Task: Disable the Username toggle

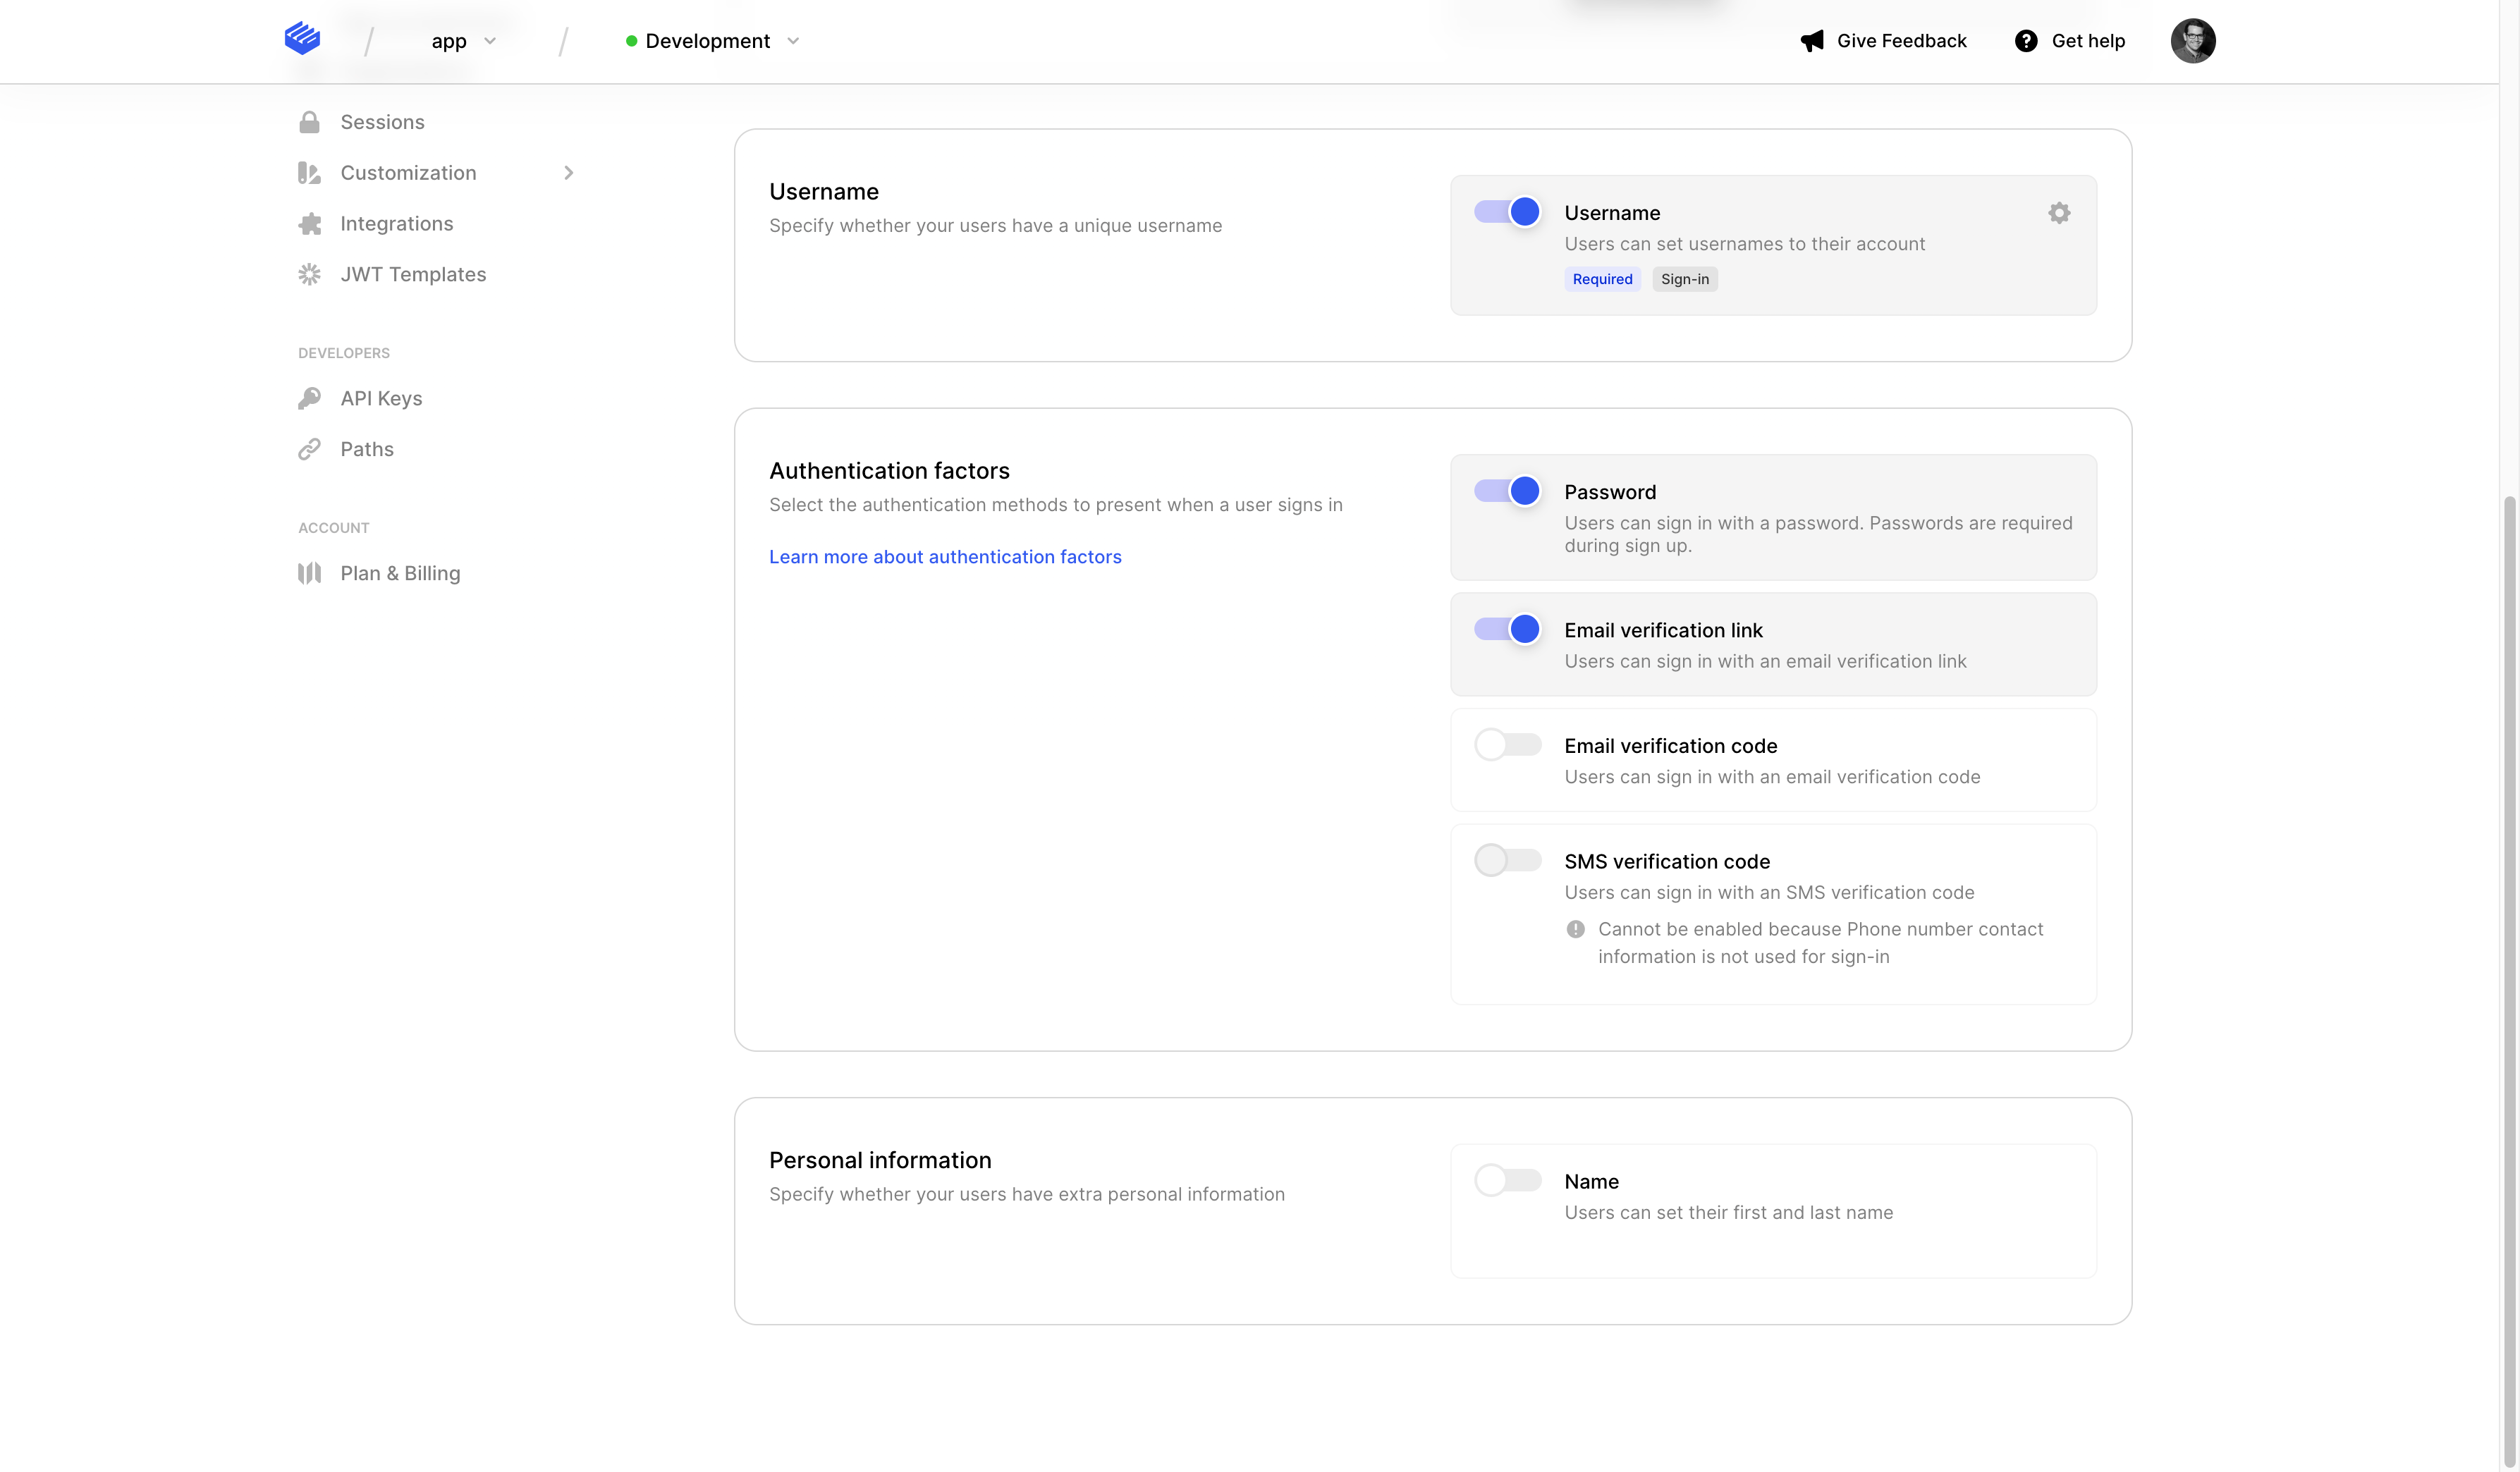Action: (x=1507, y=212)
